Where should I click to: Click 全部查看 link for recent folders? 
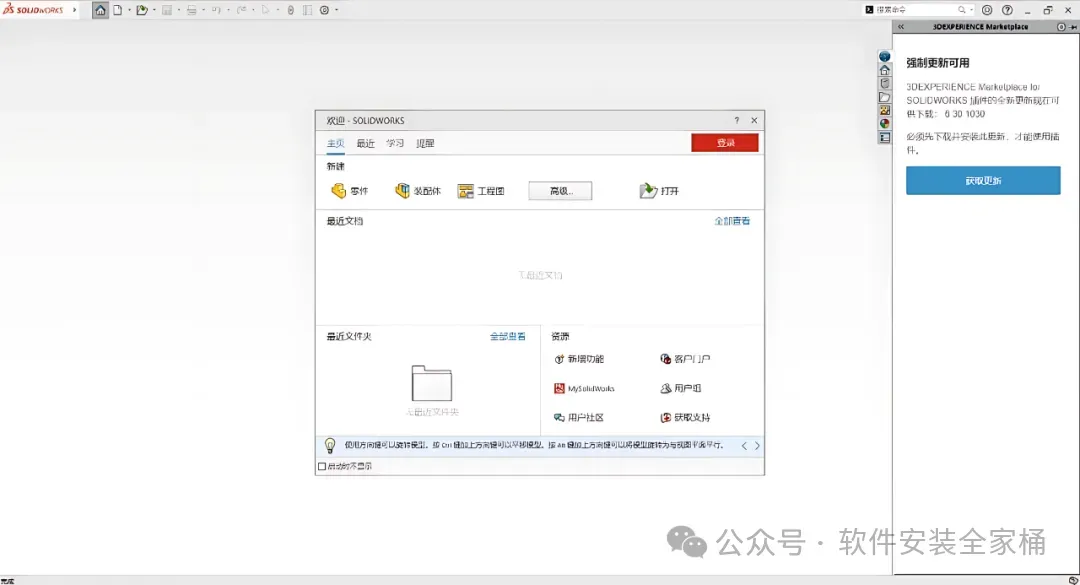pos(508,336)
